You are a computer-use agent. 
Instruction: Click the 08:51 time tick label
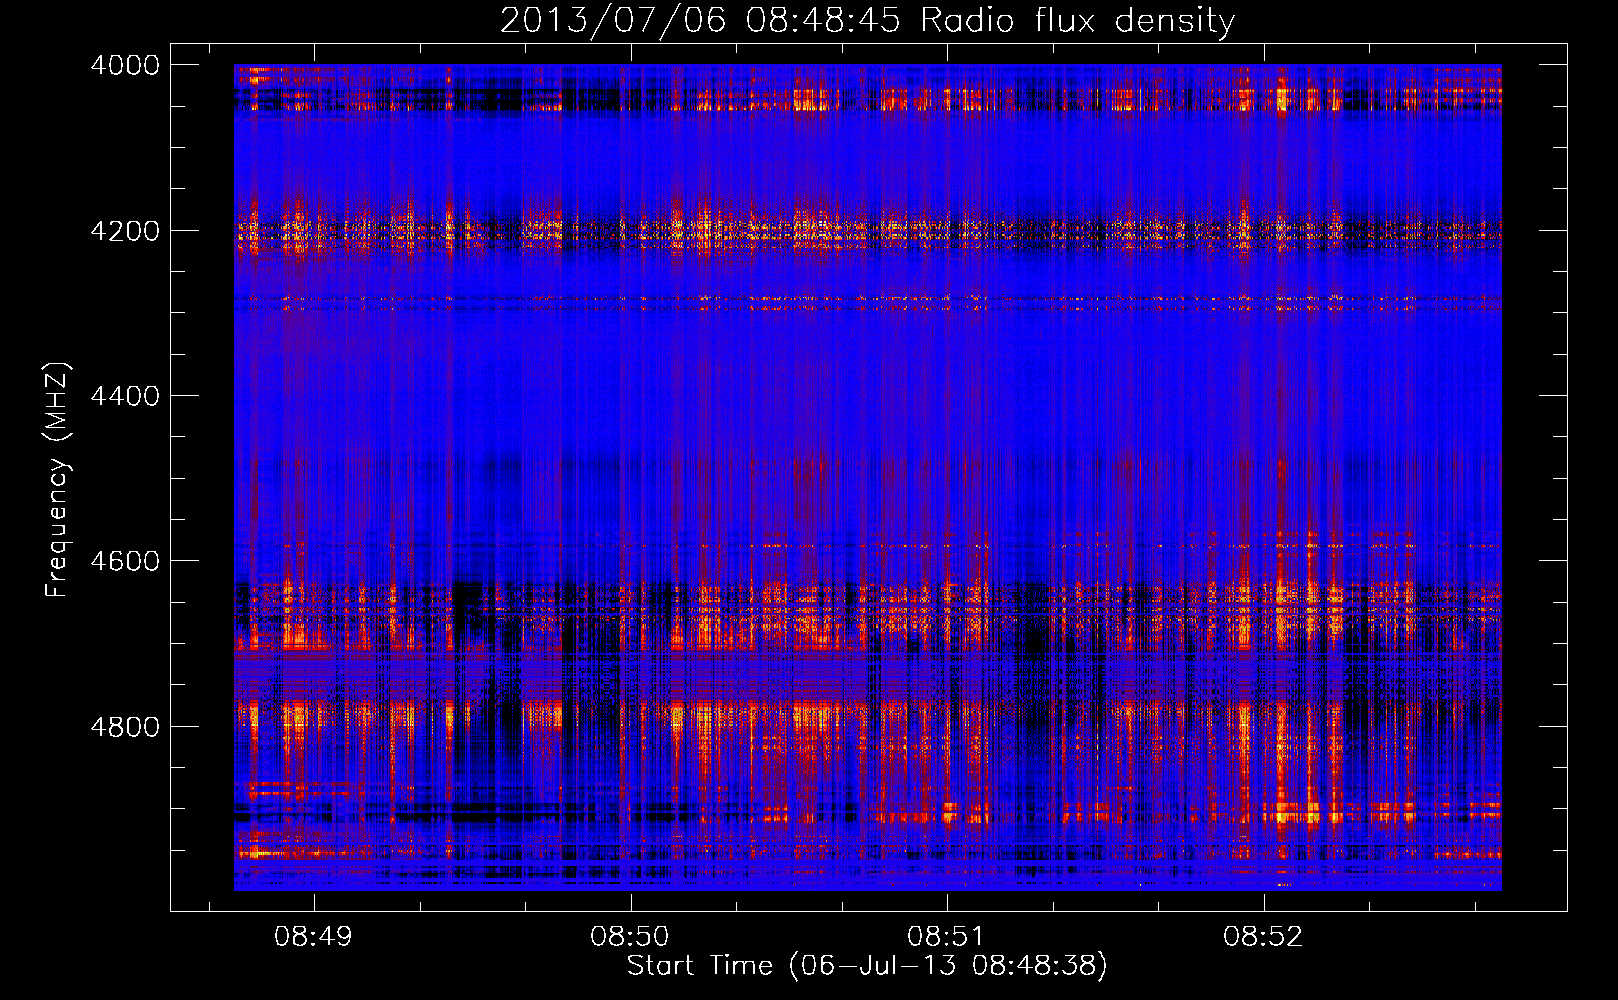point(946,937)
